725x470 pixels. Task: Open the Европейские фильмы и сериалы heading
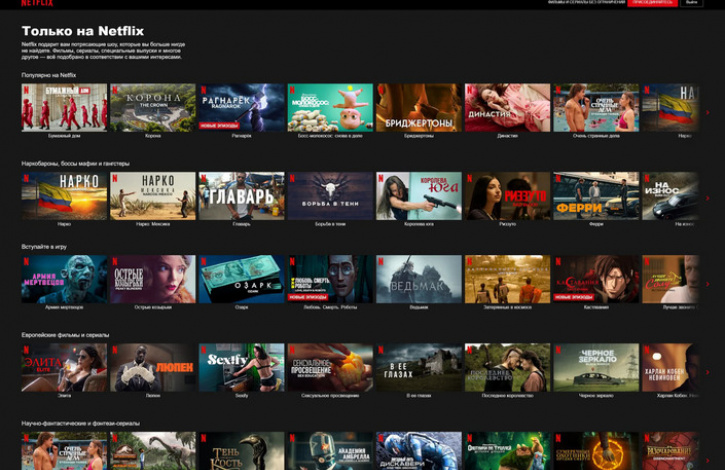[x=65, y=335]
